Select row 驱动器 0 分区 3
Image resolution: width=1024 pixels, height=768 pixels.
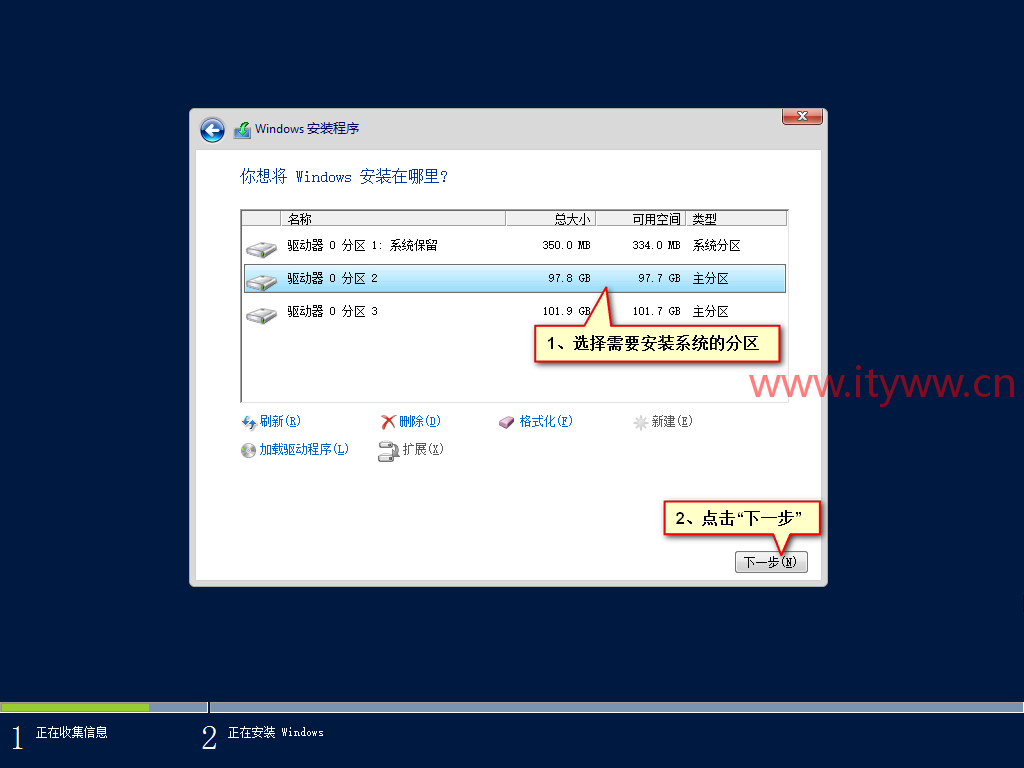point(515,312)
